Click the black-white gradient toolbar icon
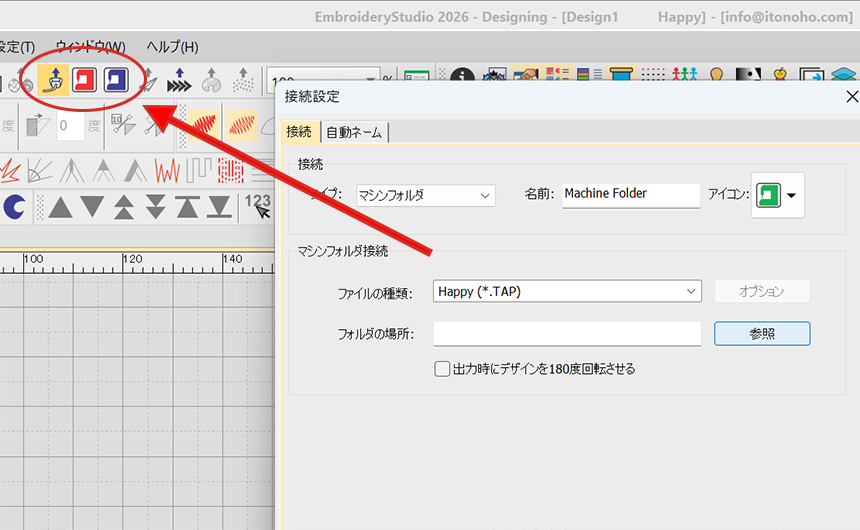Viewport: 860px width, 530px height. 748,75
